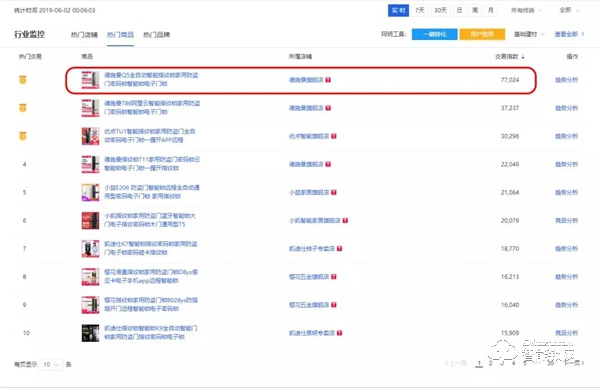The image size is (600, 388).
Task: Open trend analysis for the 22,049 row
Action: click(566, 165)
